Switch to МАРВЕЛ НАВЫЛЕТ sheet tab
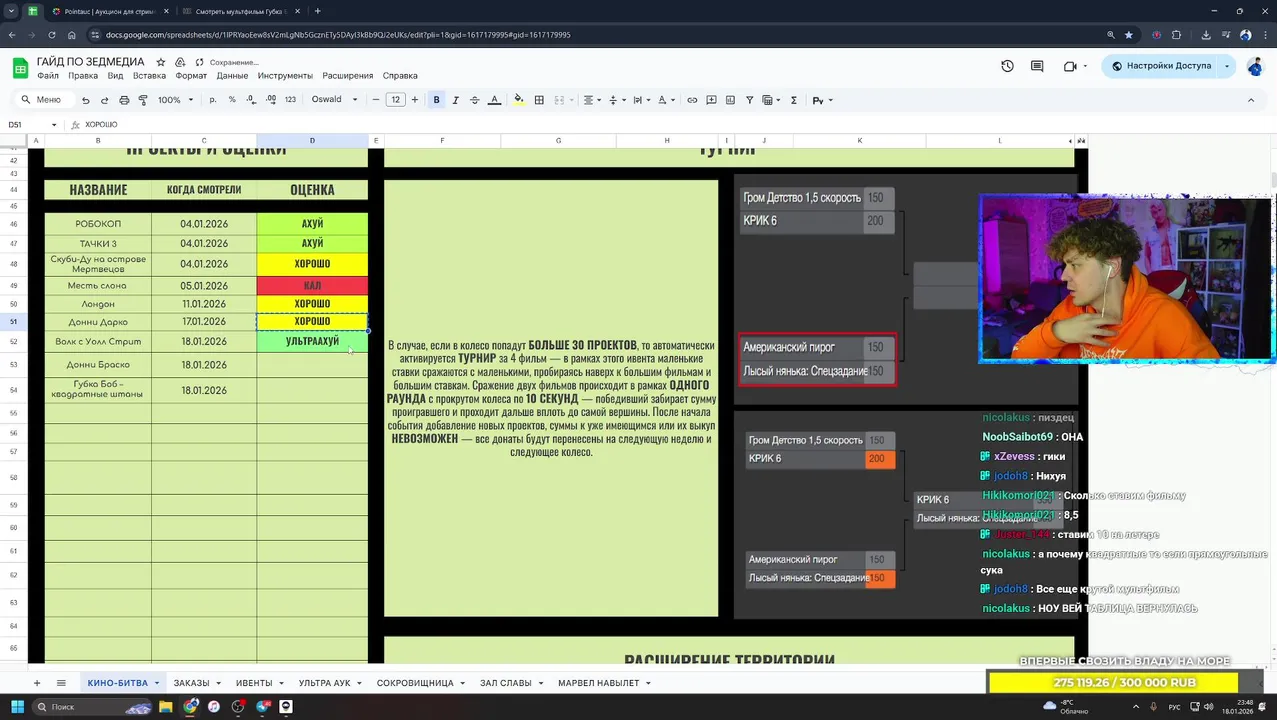The height and width of the screenshot is (720, 1277). tap(598, 683)
